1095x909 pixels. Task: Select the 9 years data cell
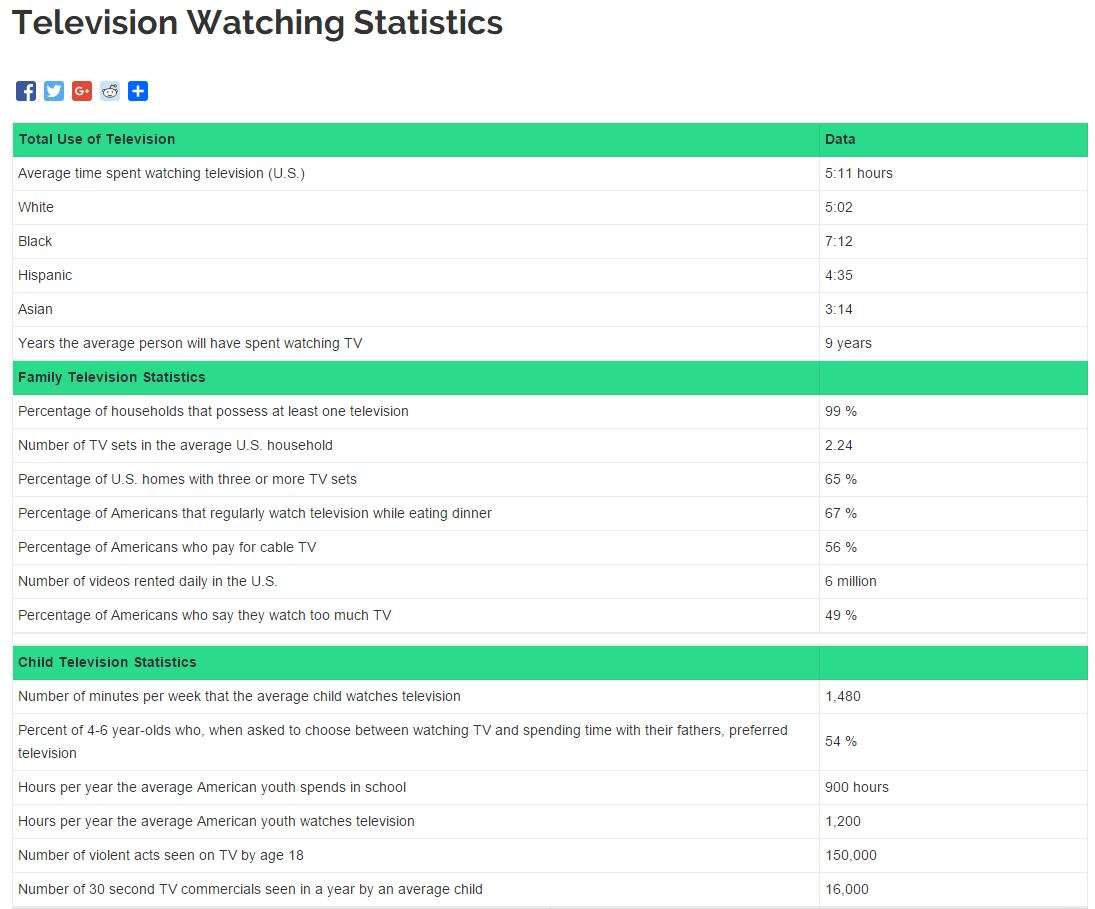pyautogui.click(x=848, y=343)
